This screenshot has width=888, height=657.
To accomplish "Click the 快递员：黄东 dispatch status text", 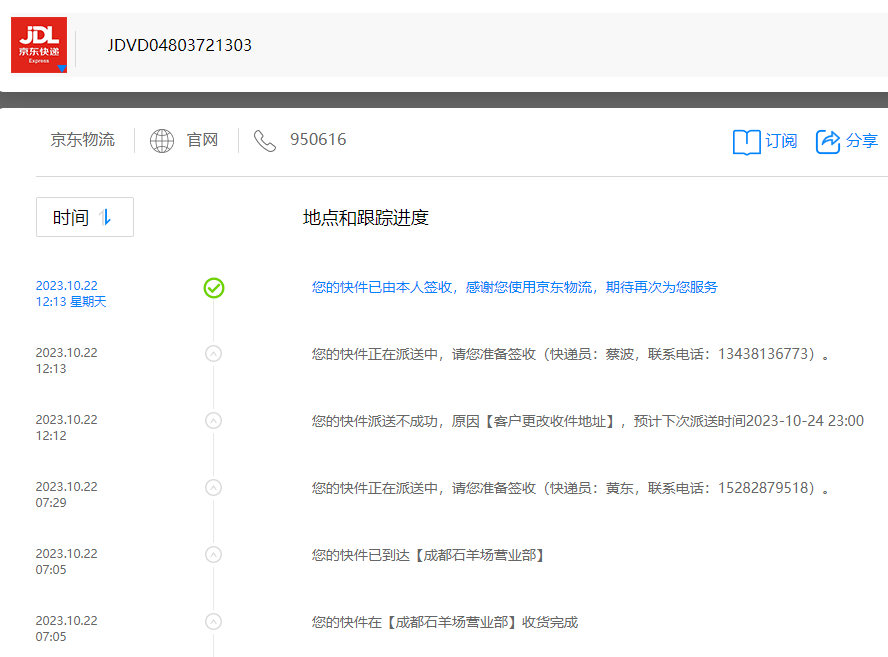I will 570,488.
